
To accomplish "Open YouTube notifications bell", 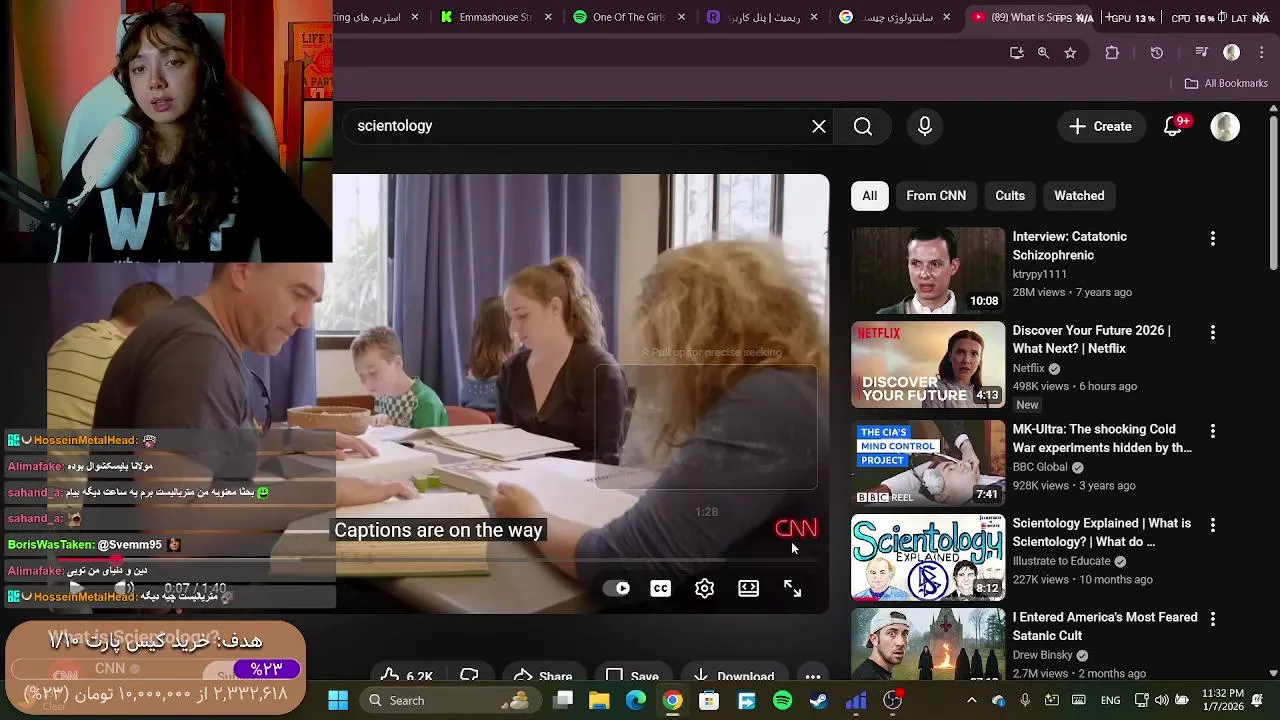I will coord(1173,127).
